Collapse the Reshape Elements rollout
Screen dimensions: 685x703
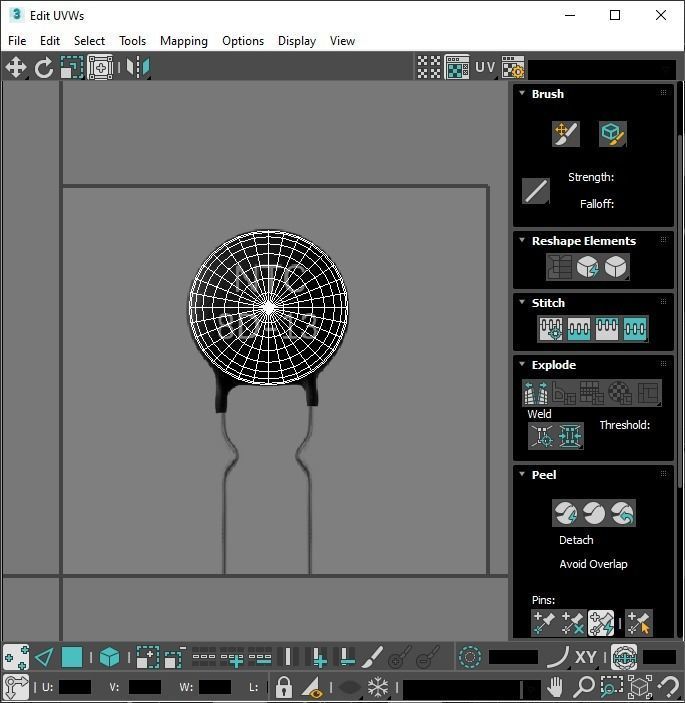tap(522, 240)
